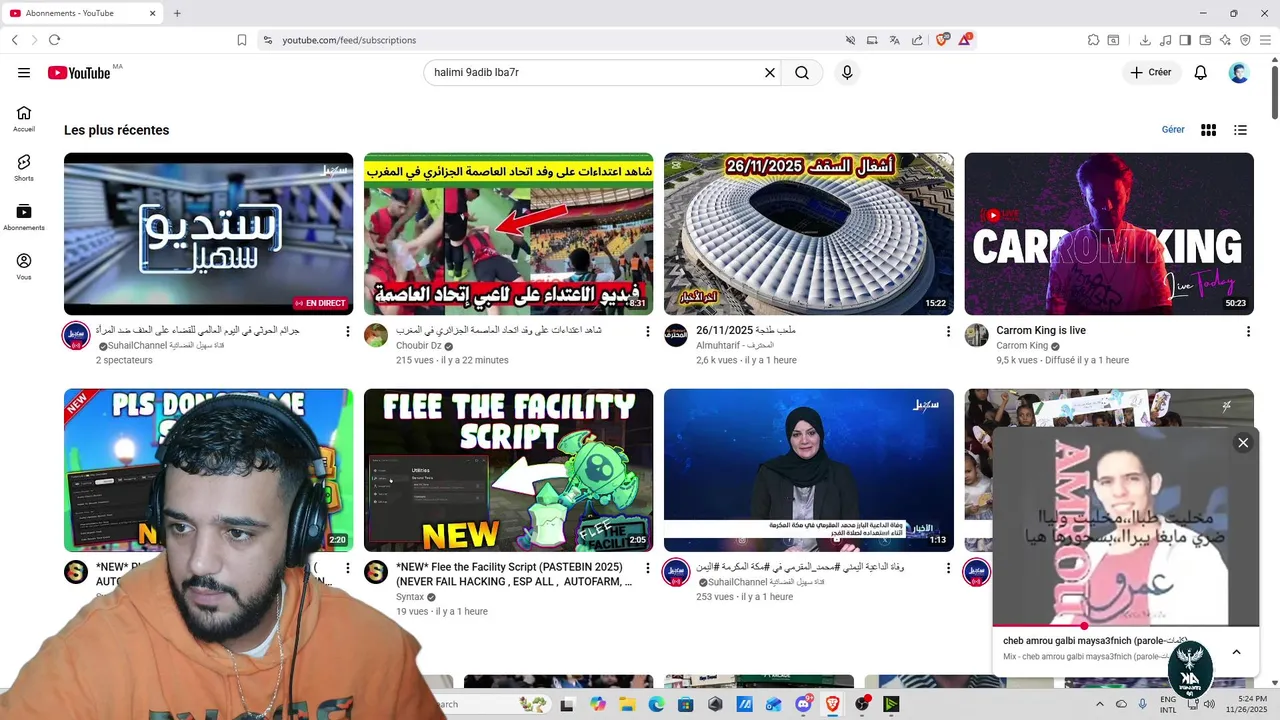Open Accueil in the sidebar
The image size is (1280, 720).
24,119
